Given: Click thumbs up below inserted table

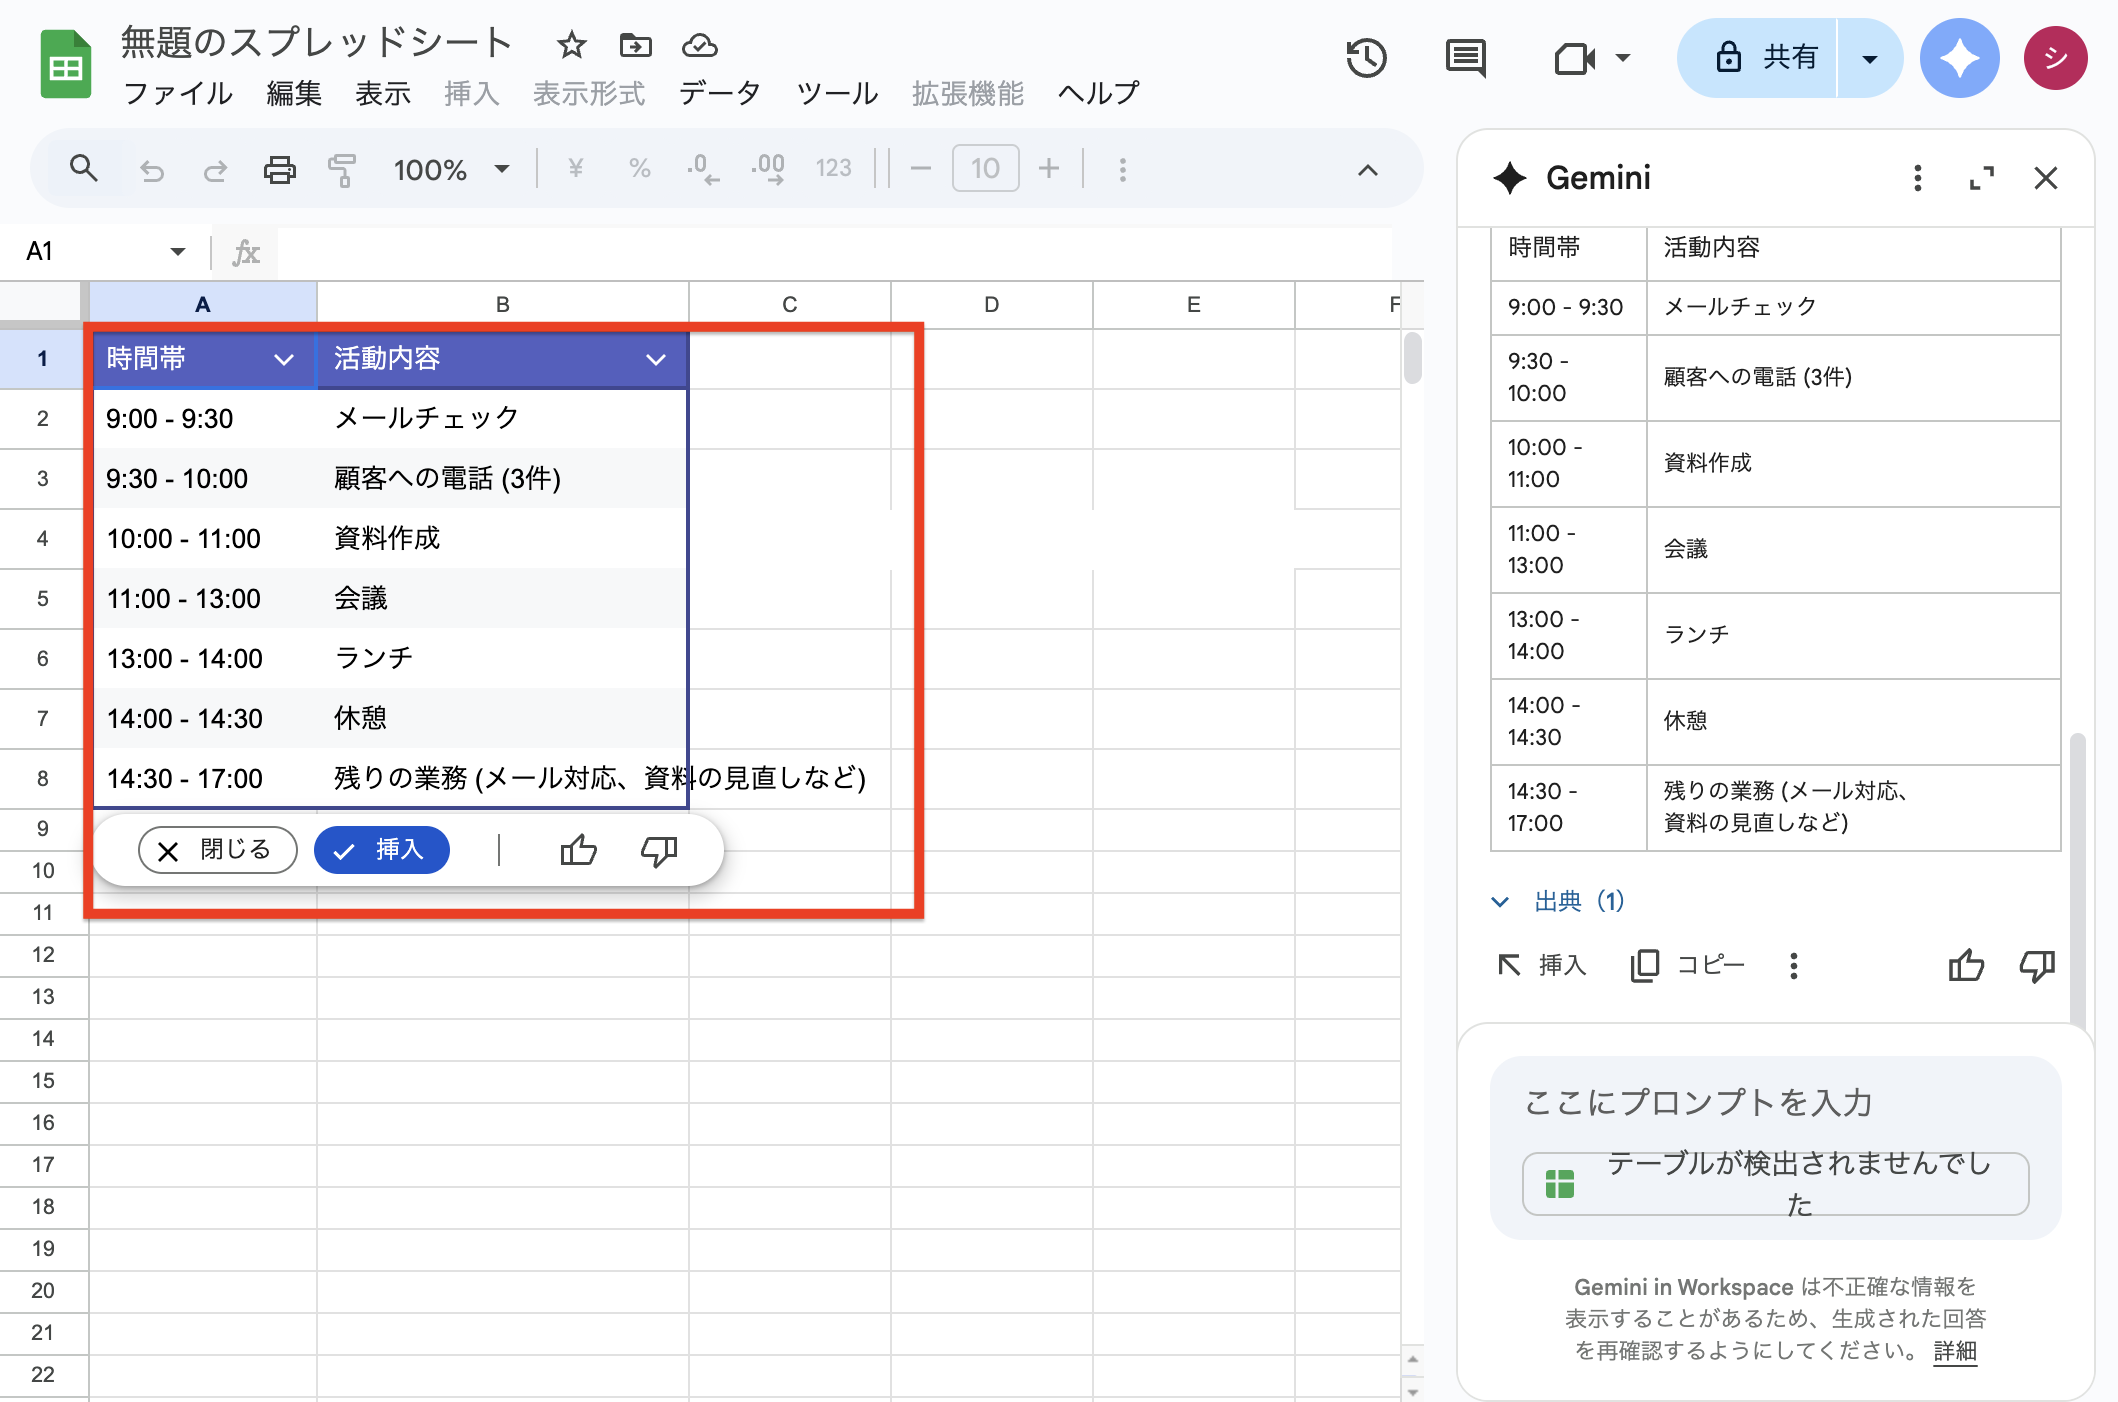Looking at the screenshot, I should 578,850.
